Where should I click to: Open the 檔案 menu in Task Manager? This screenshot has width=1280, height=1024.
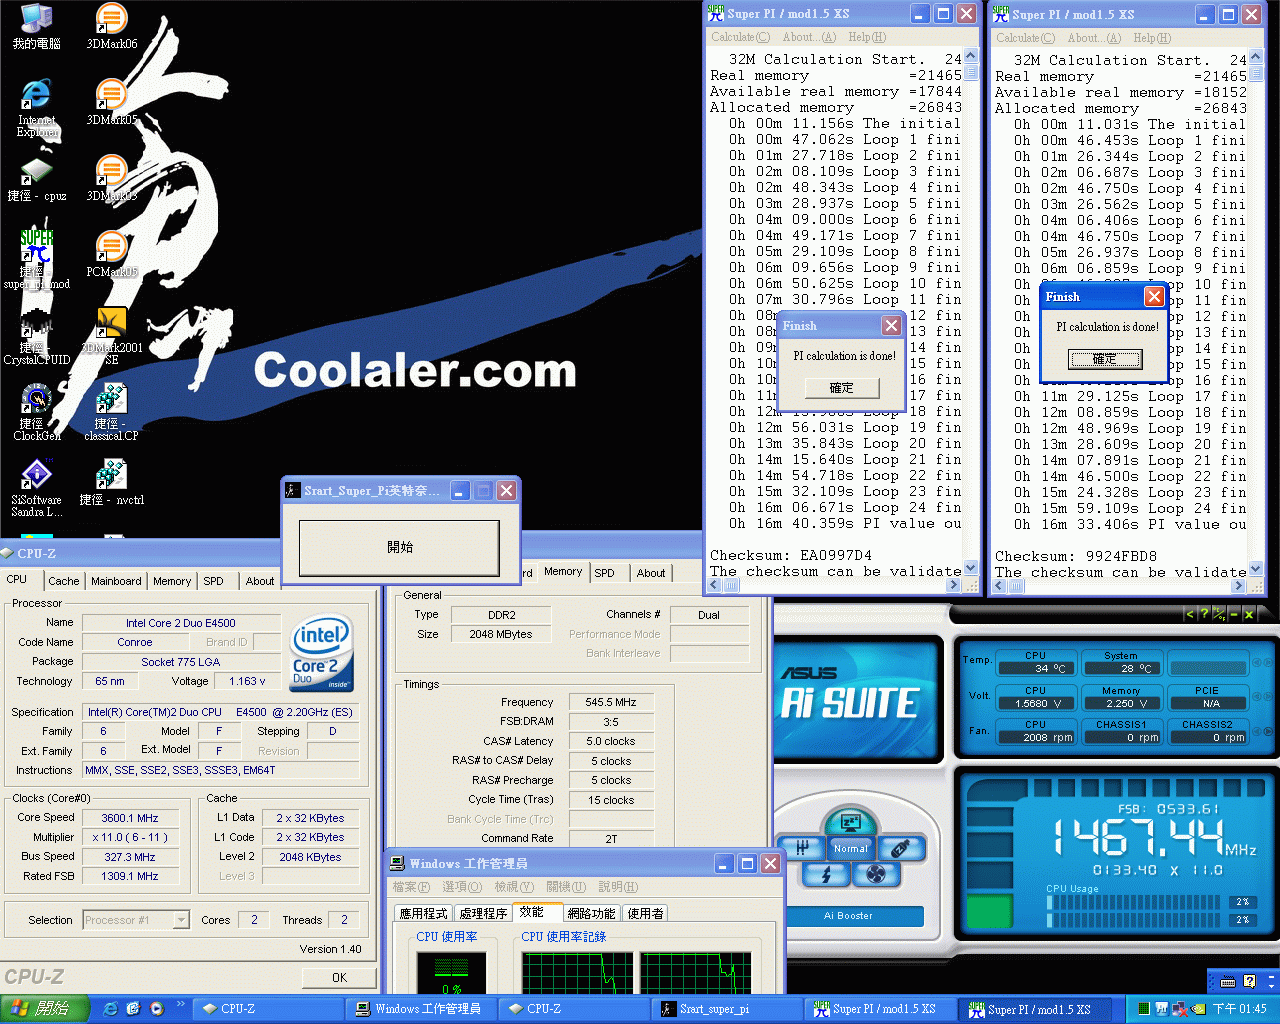(410, 887)
